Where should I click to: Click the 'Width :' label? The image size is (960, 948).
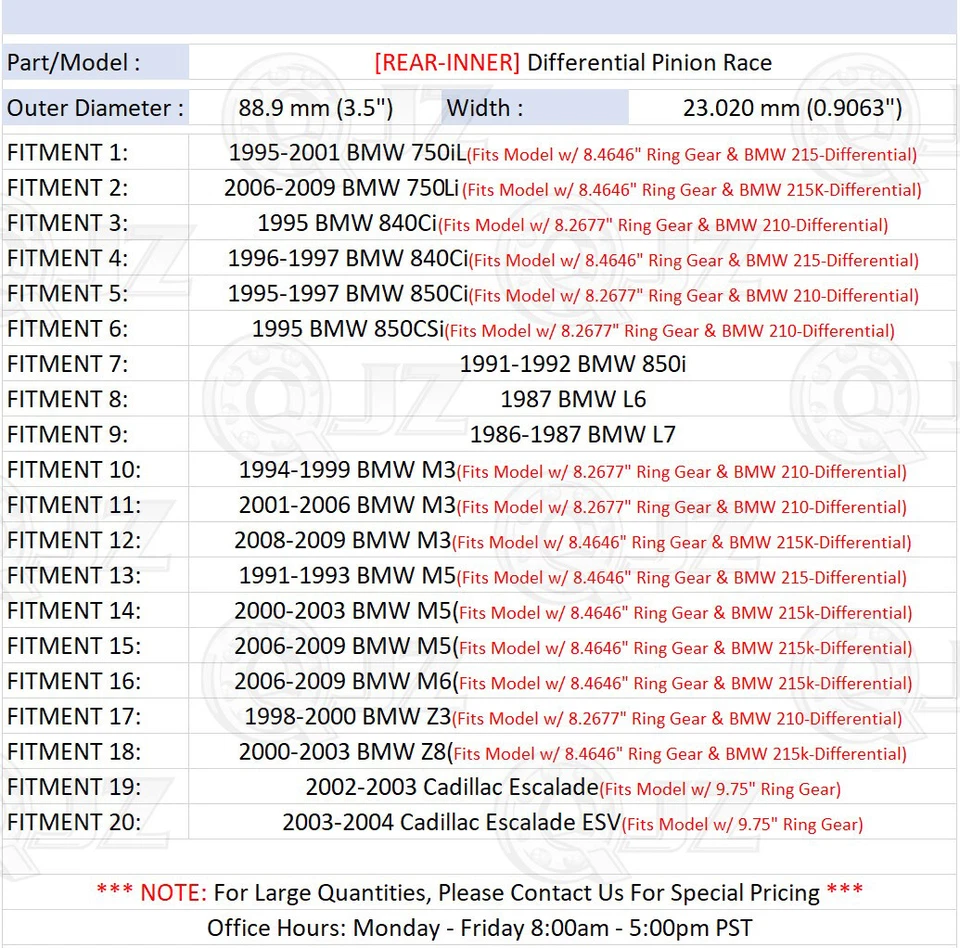pyautogui.click(x=485, y=108)
